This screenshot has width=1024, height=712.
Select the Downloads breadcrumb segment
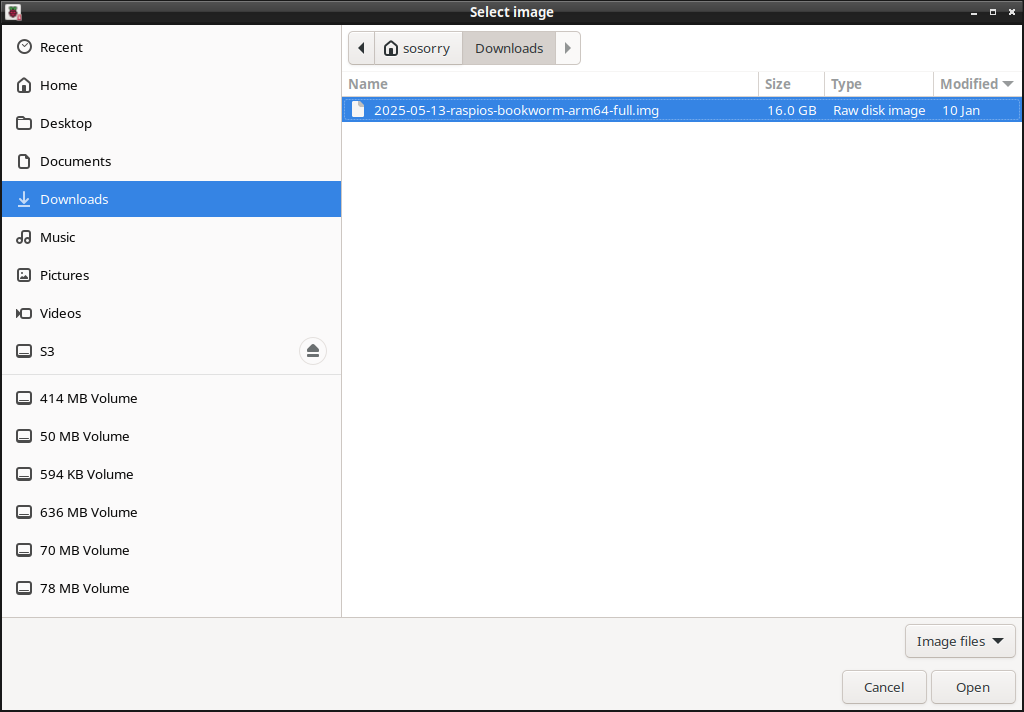(x=509, y=48)
